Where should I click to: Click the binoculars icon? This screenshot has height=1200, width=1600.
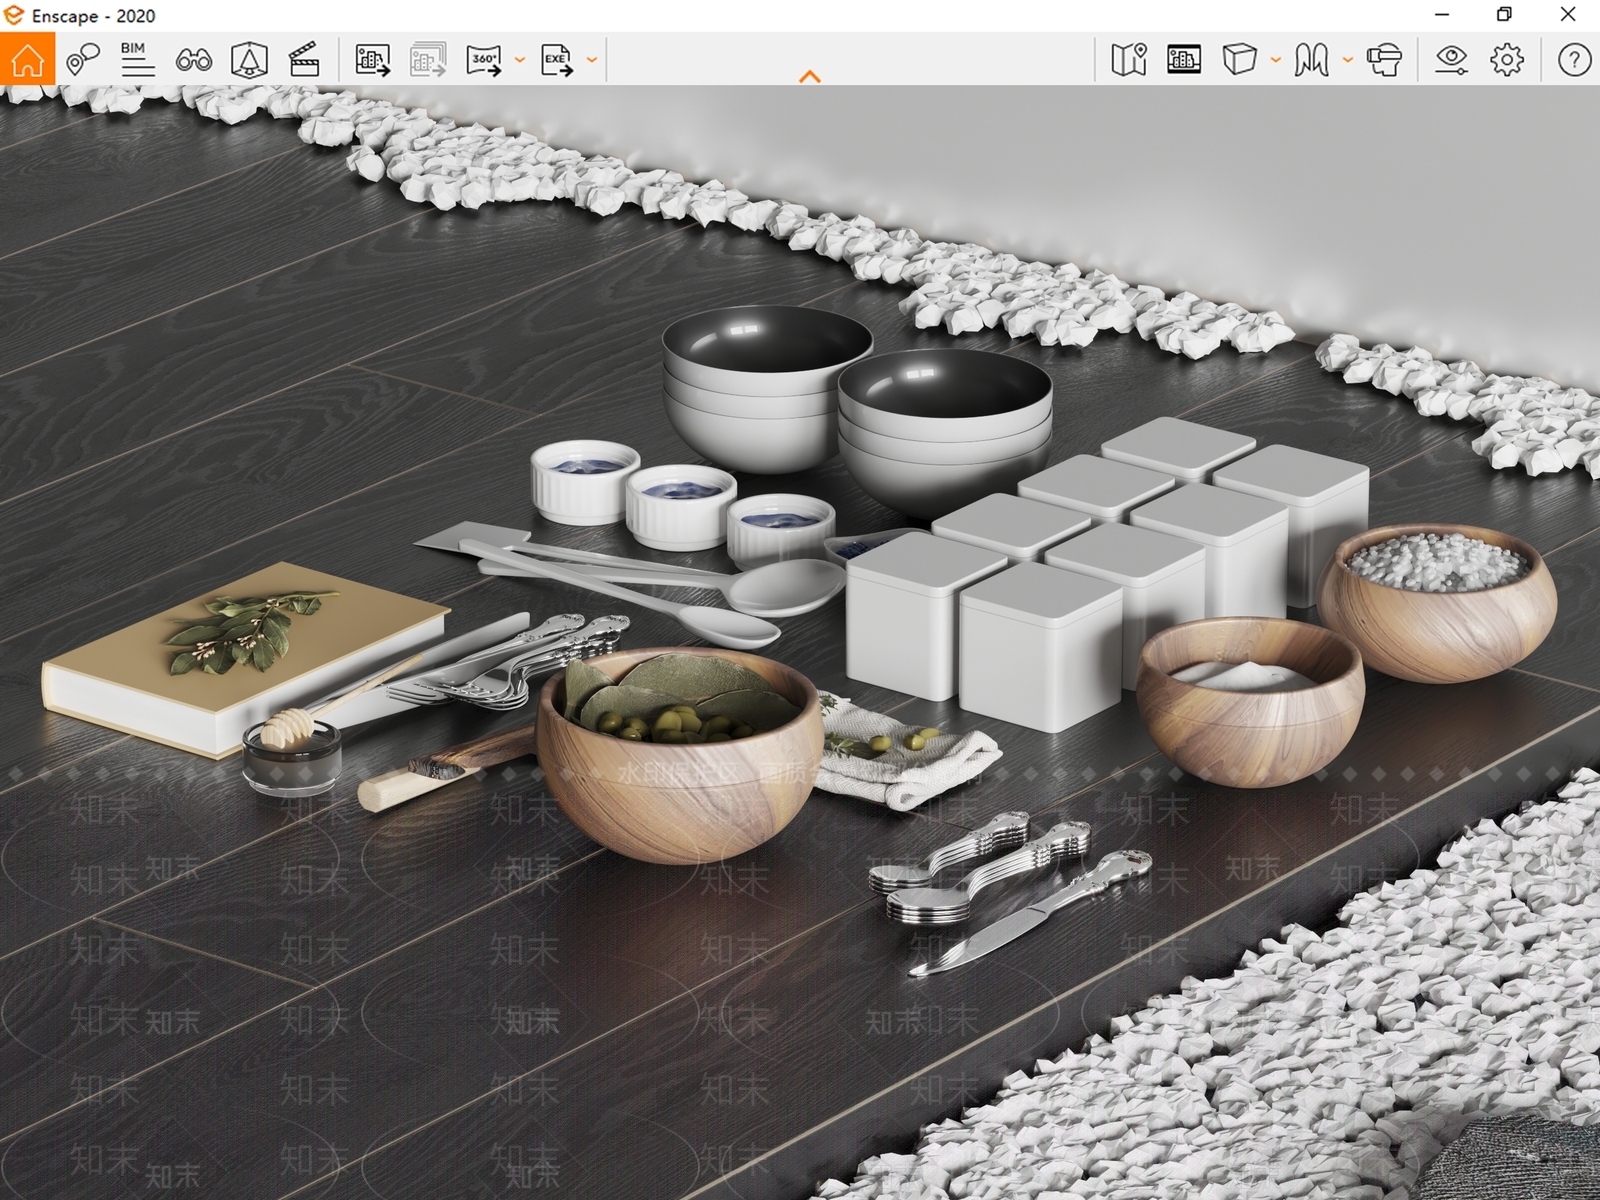(x=193, y=60)
